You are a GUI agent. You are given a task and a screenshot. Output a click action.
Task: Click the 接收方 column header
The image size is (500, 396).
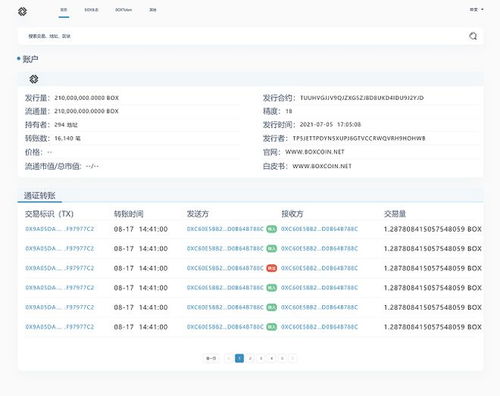click(x=292, y=214)
